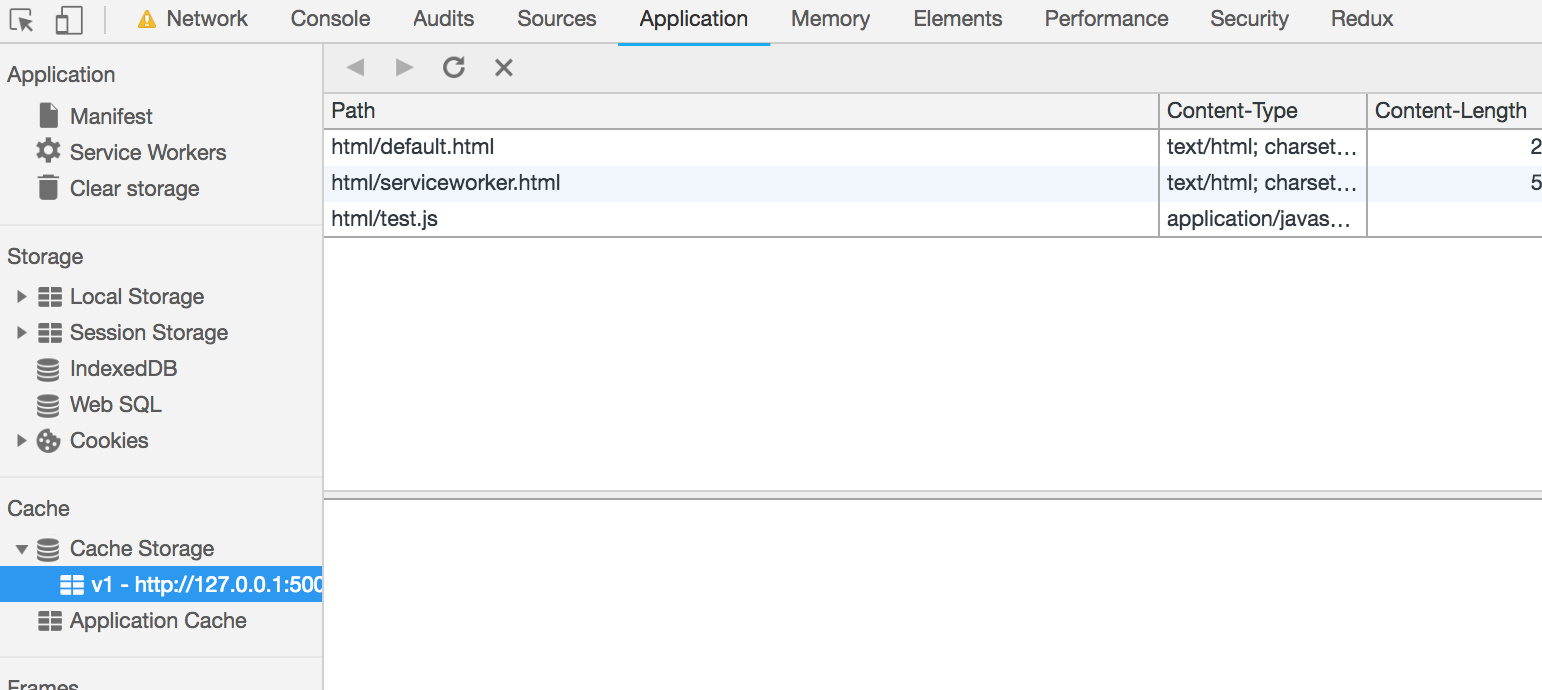Screen dimensions: 1542x690
Task: Collapse the Cache Storage tree
Action: click(x=22, y=548)
